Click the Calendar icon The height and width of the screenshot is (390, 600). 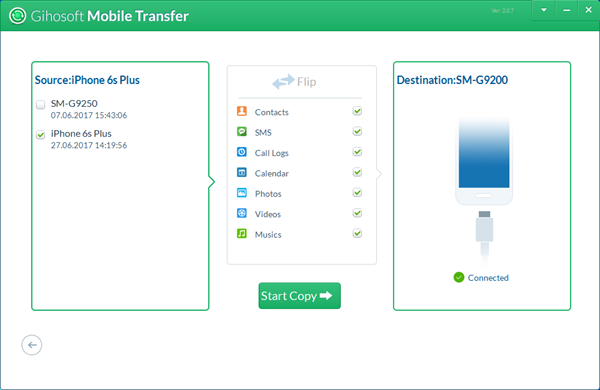(x=242, y=172)
